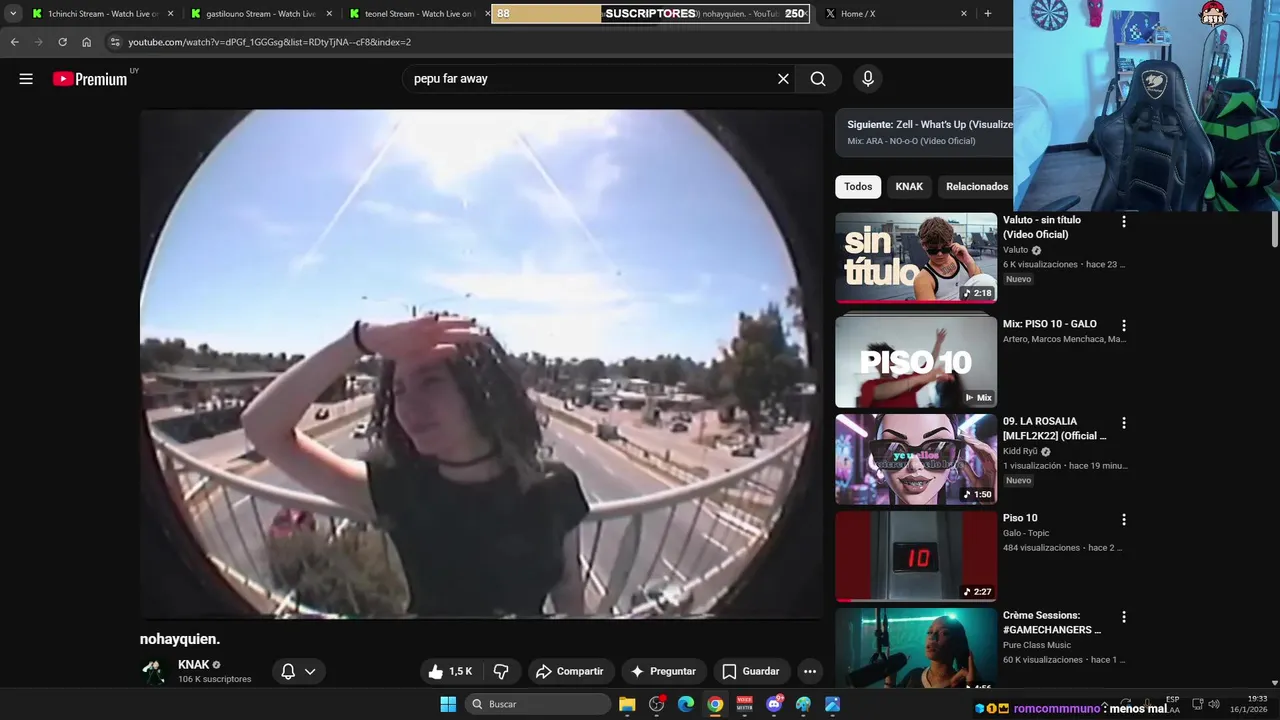Open the YouTube hamburger guide menu

tap(26, 79)
